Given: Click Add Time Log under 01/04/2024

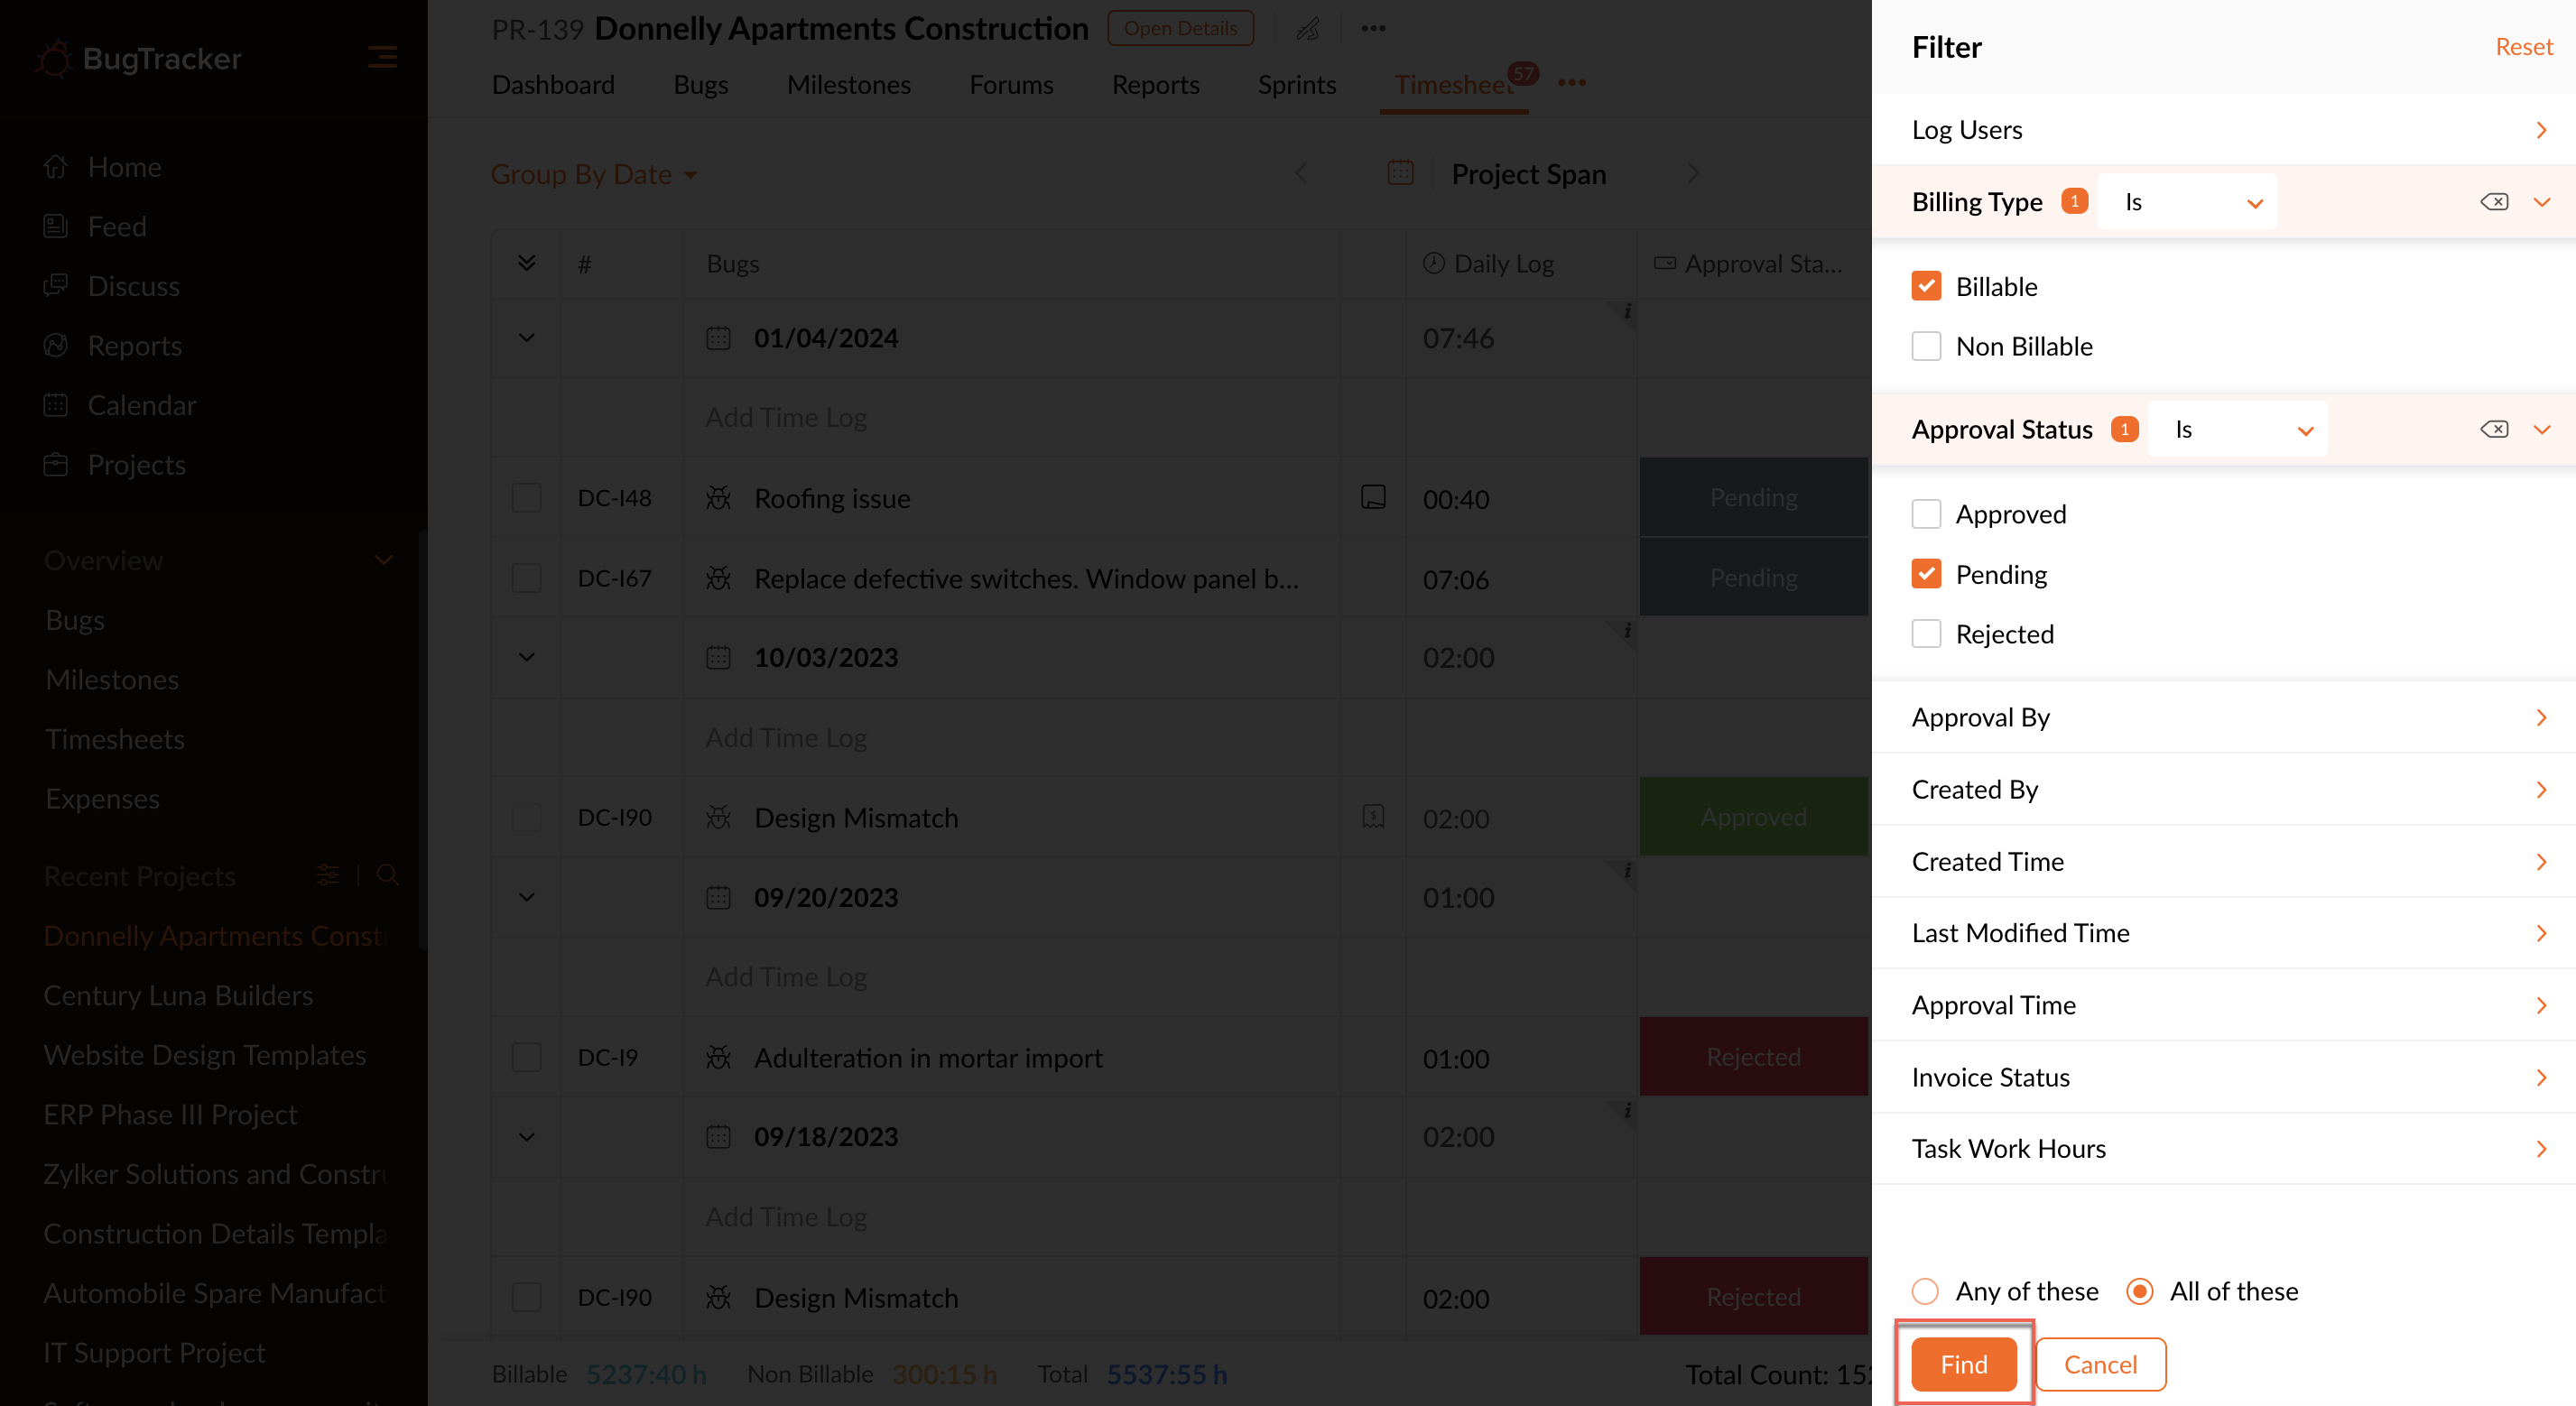Looking at the screenshot, I should pos(786,417).
